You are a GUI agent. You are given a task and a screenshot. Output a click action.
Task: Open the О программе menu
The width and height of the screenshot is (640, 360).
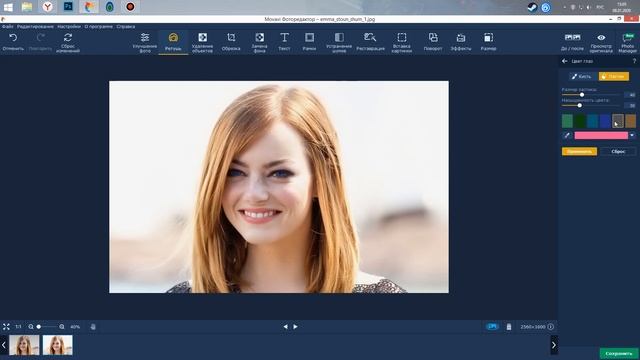[x=98, y=27]
